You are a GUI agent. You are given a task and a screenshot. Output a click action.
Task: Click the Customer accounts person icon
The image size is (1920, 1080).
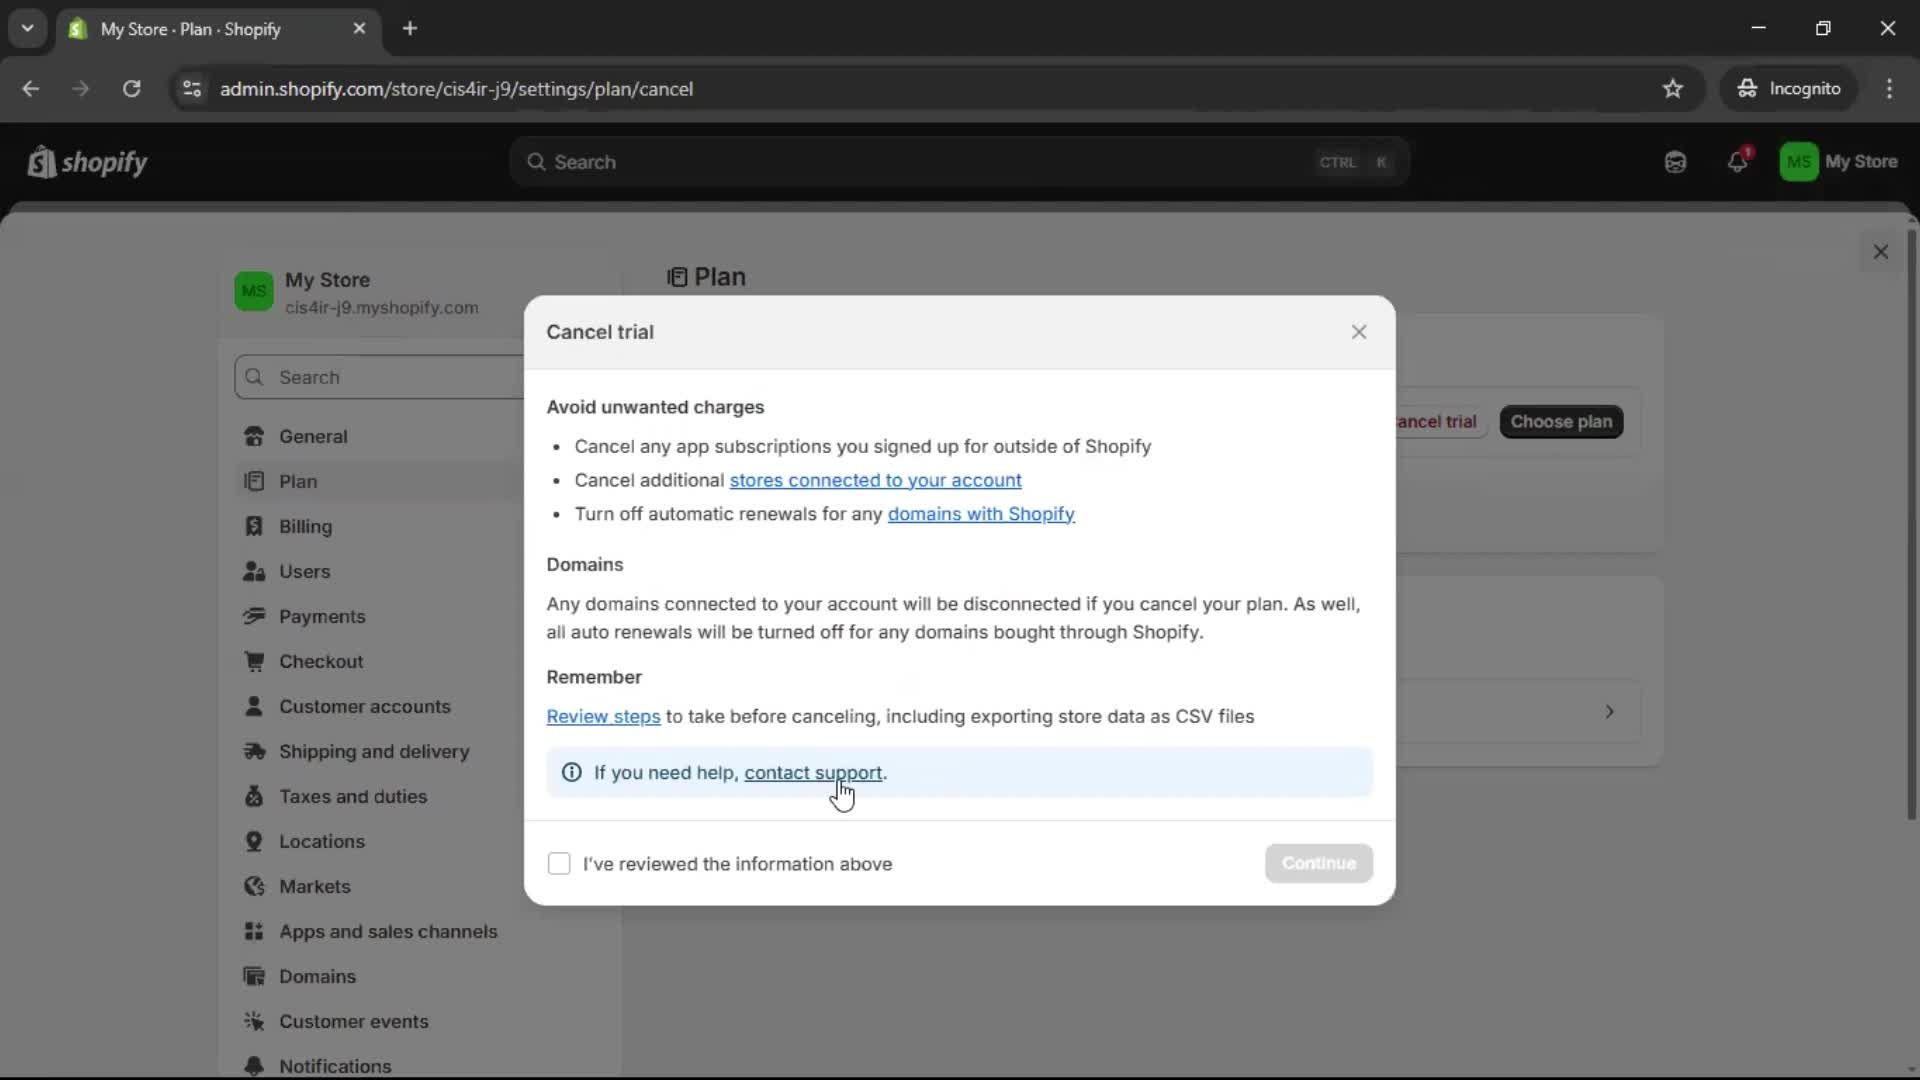pyautogui.click(x=254, y=707)
